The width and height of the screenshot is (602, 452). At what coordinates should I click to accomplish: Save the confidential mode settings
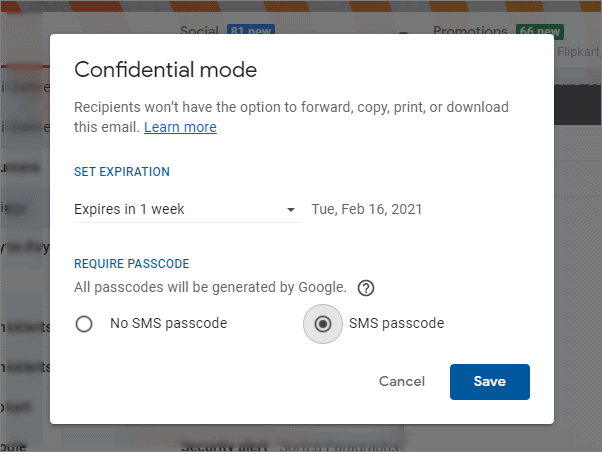[x=490, y=382]
